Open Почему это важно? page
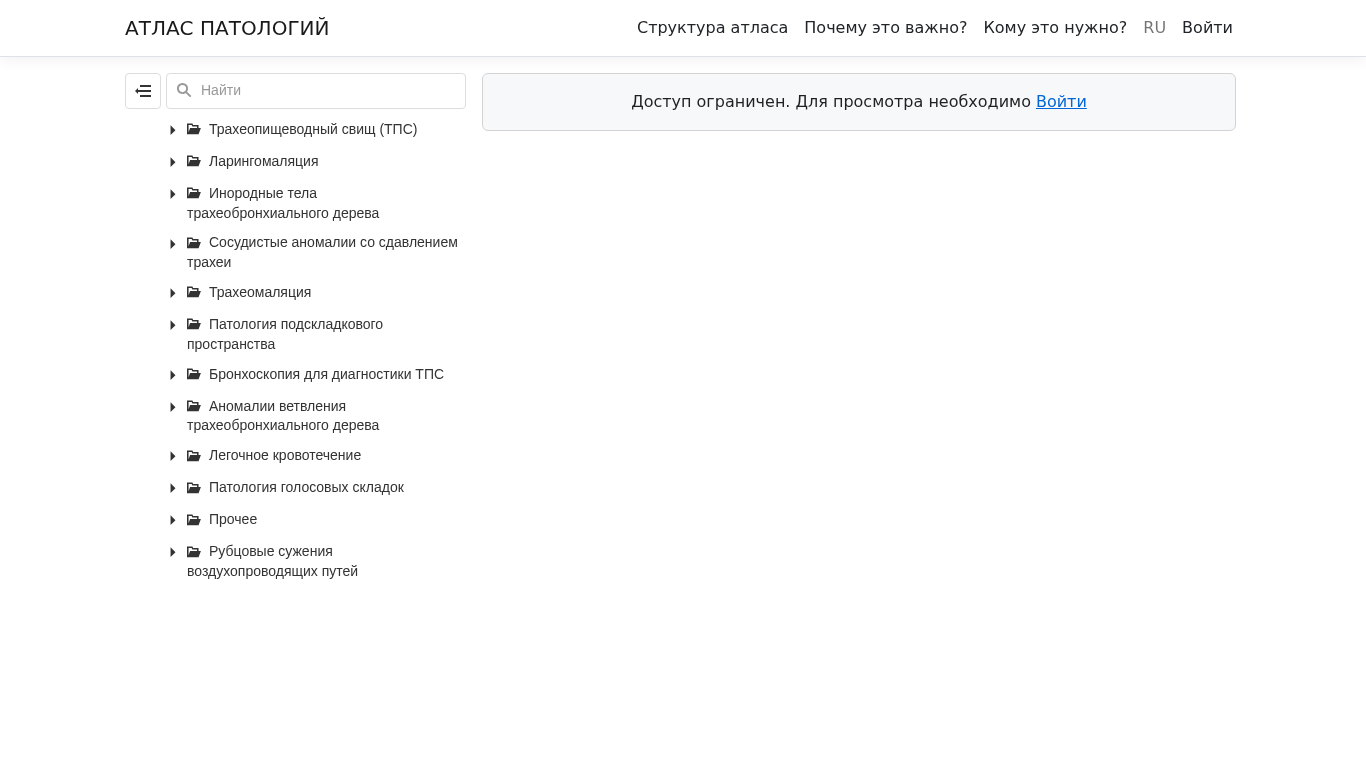Viewport: 1366px width, 768px height. coord(885,28)
